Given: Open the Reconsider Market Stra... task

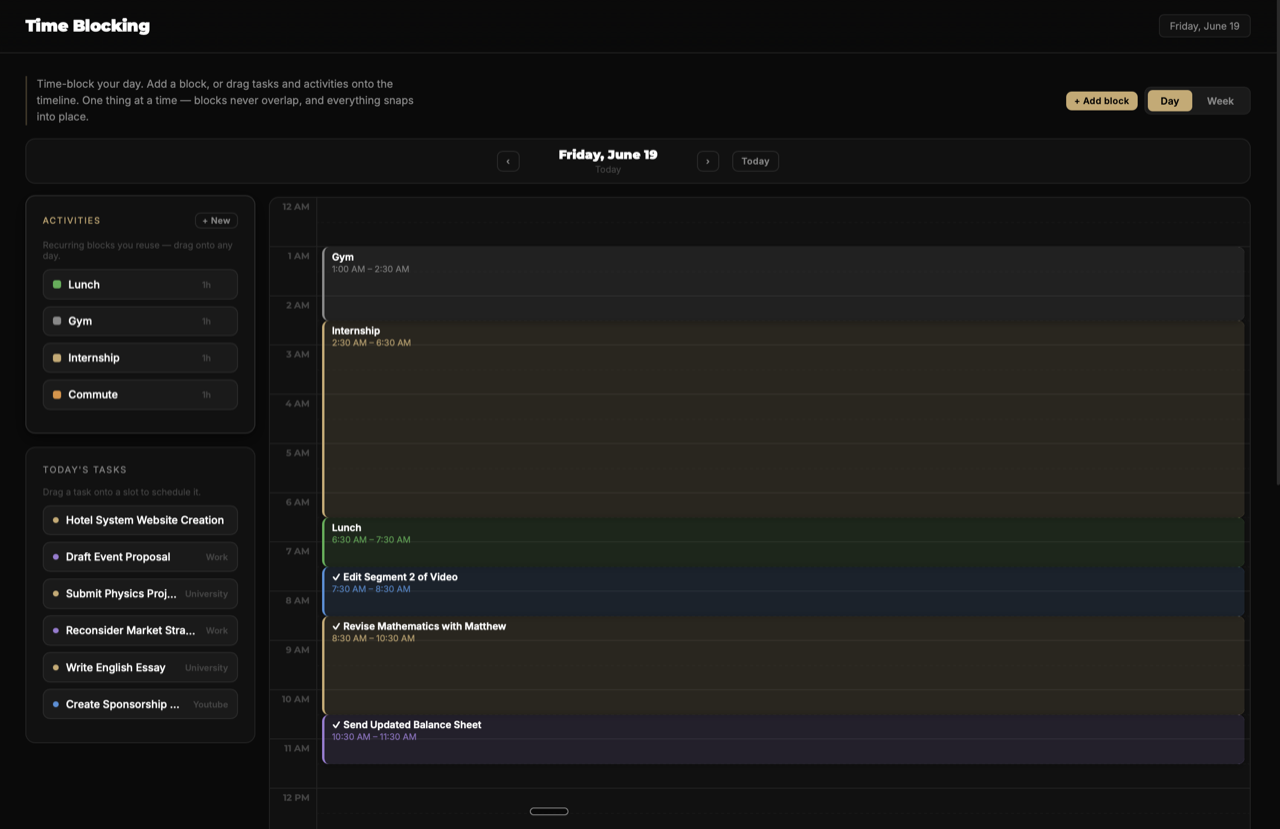Looking at the screenshot, I should click(140, 630).
